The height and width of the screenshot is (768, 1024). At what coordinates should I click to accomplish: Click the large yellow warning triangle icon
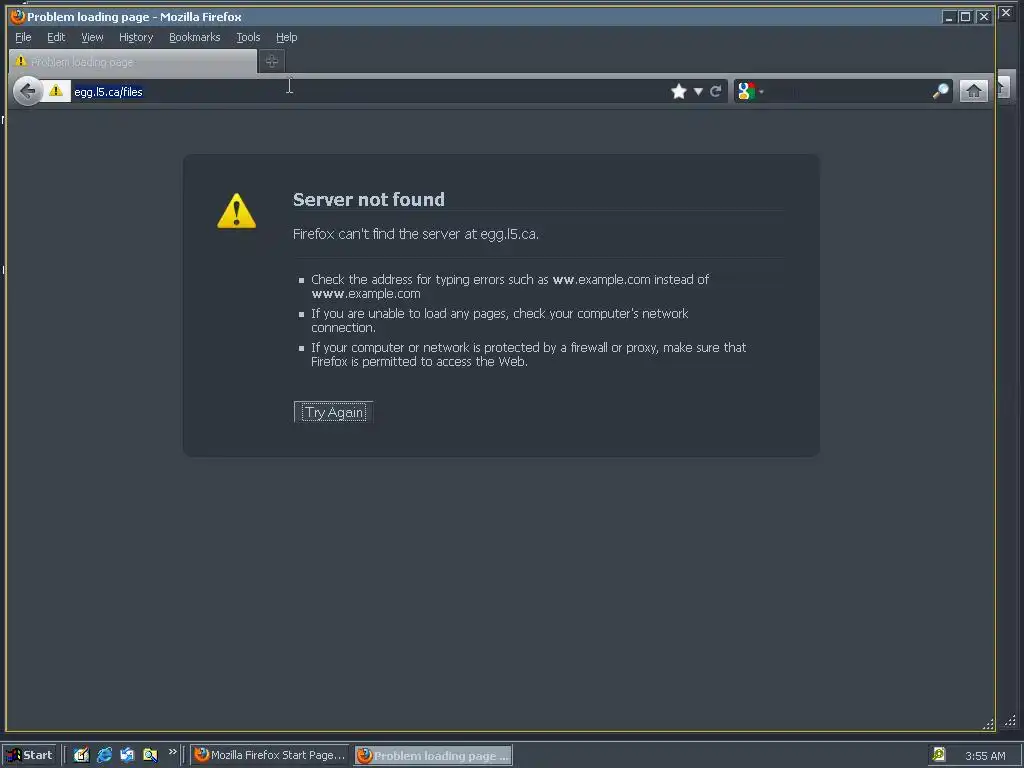coord(236,210)
